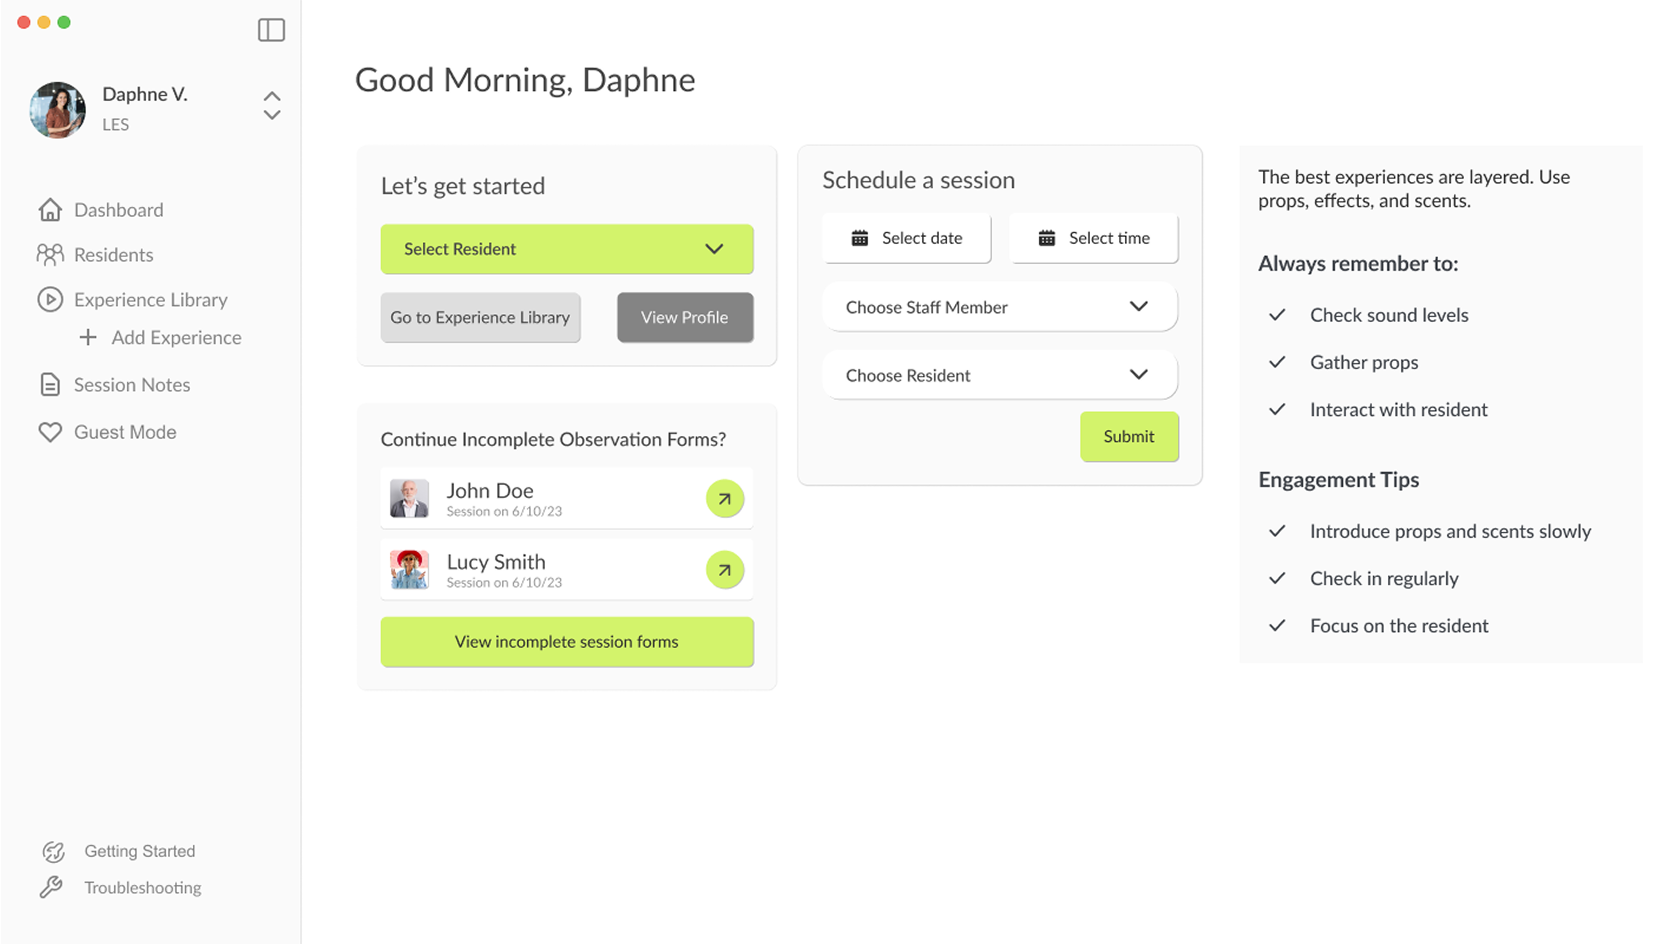Open the Select date calendar icon
Viewport: 1679px width, 945px height.
(x=858, y=238)
